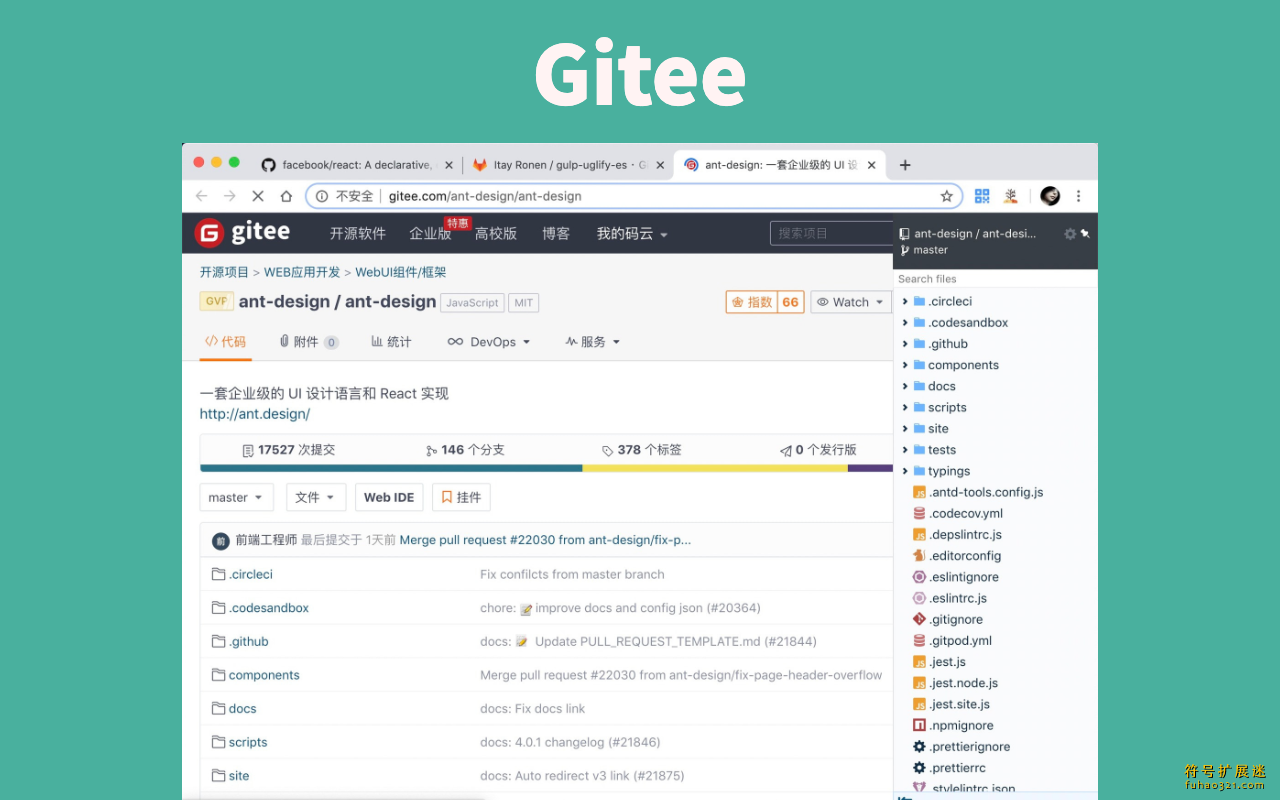Click the GVP badge next to repo name
This screenshot has width=1280, height=800.
216,301
